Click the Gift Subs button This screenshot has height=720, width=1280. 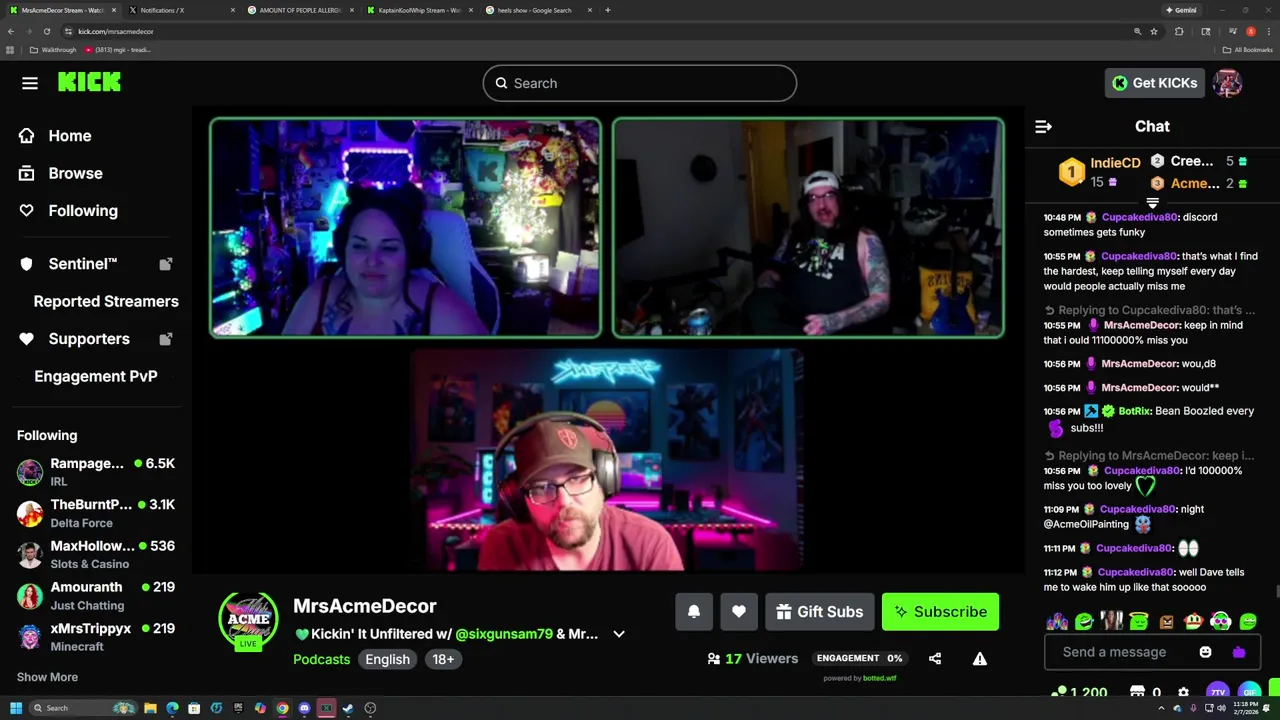[820, 612]
